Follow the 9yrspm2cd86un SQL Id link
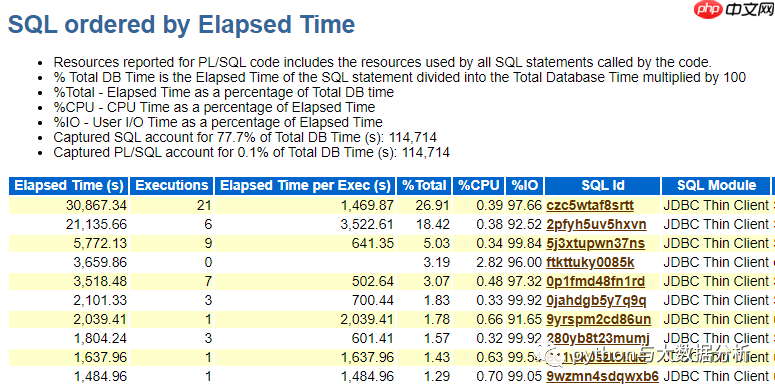 pos(599,319)
